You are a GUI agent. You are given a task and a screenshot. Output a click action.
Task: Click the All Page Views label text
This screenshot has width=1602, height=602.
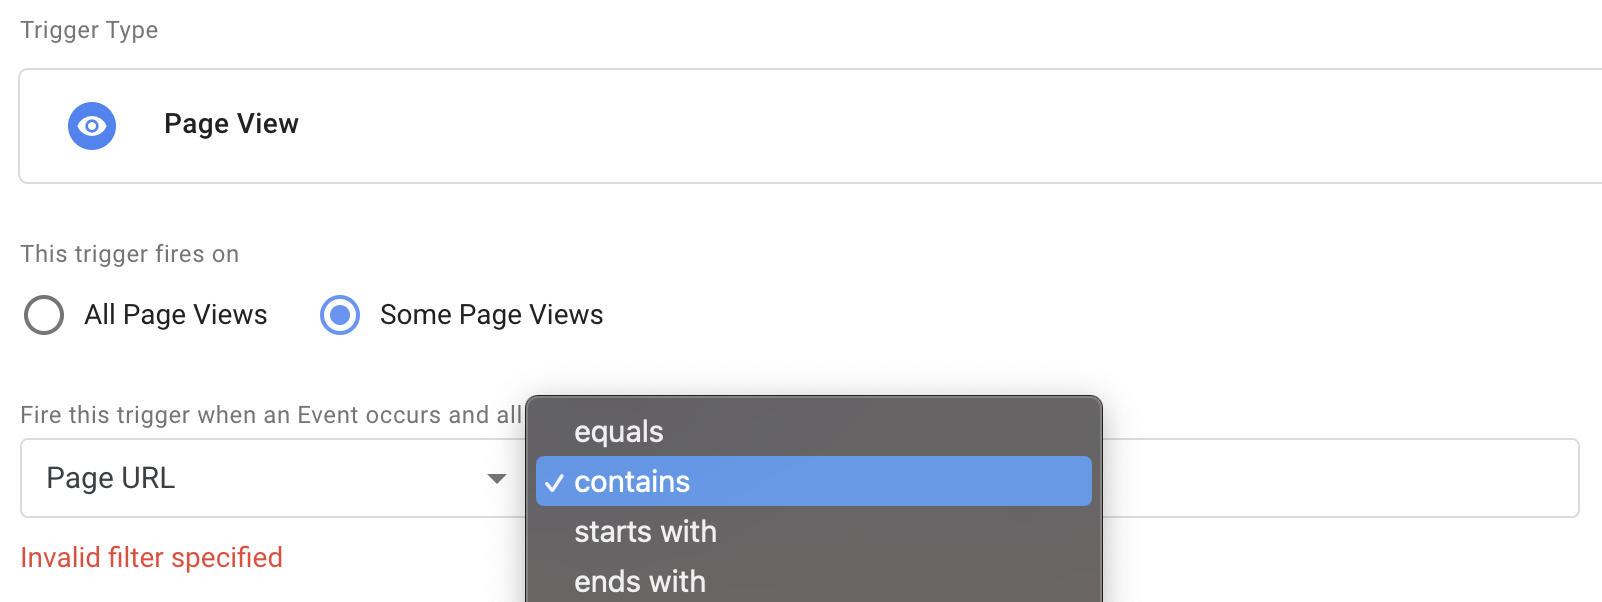point(176,315)
